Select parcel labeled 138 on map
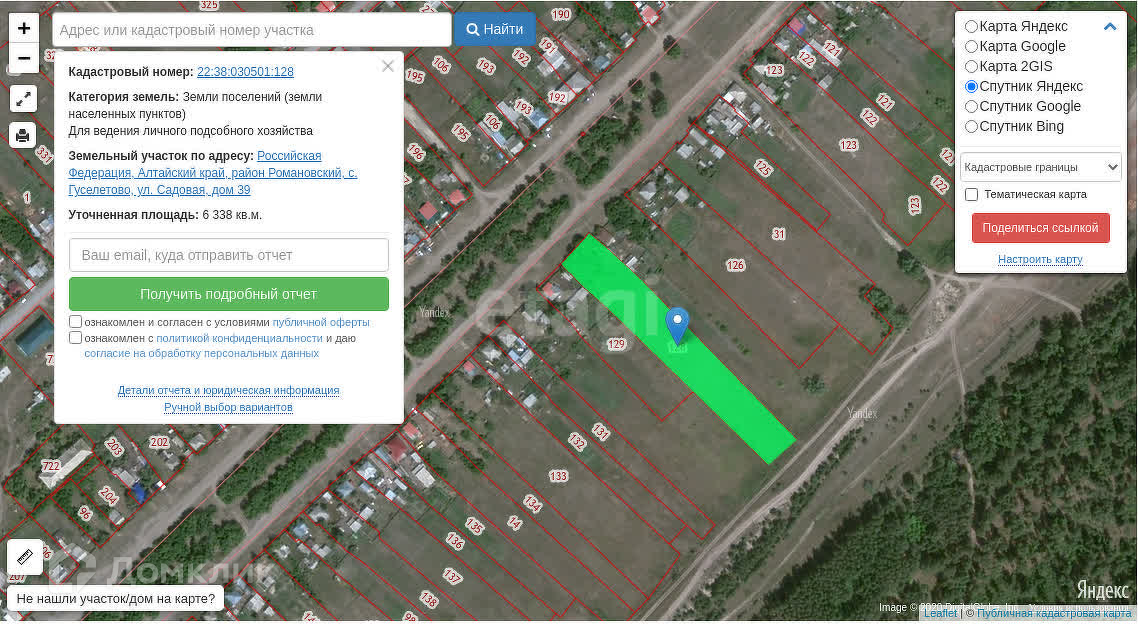Viewport: 1138px width, 628px height. click(429, 600)
